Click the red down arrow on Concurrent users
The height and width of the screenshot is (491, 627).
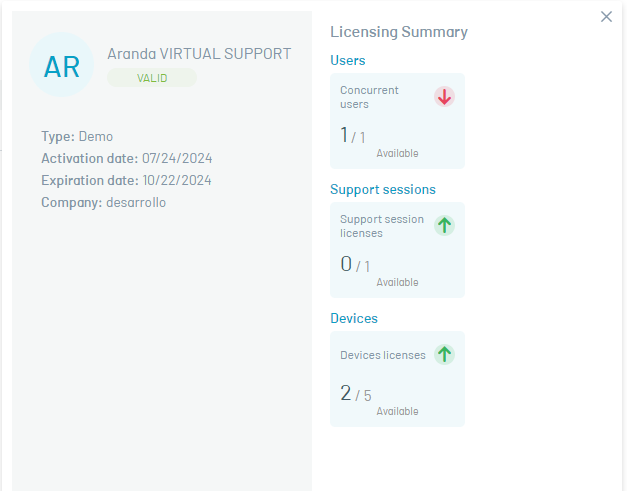click(444, 97)
